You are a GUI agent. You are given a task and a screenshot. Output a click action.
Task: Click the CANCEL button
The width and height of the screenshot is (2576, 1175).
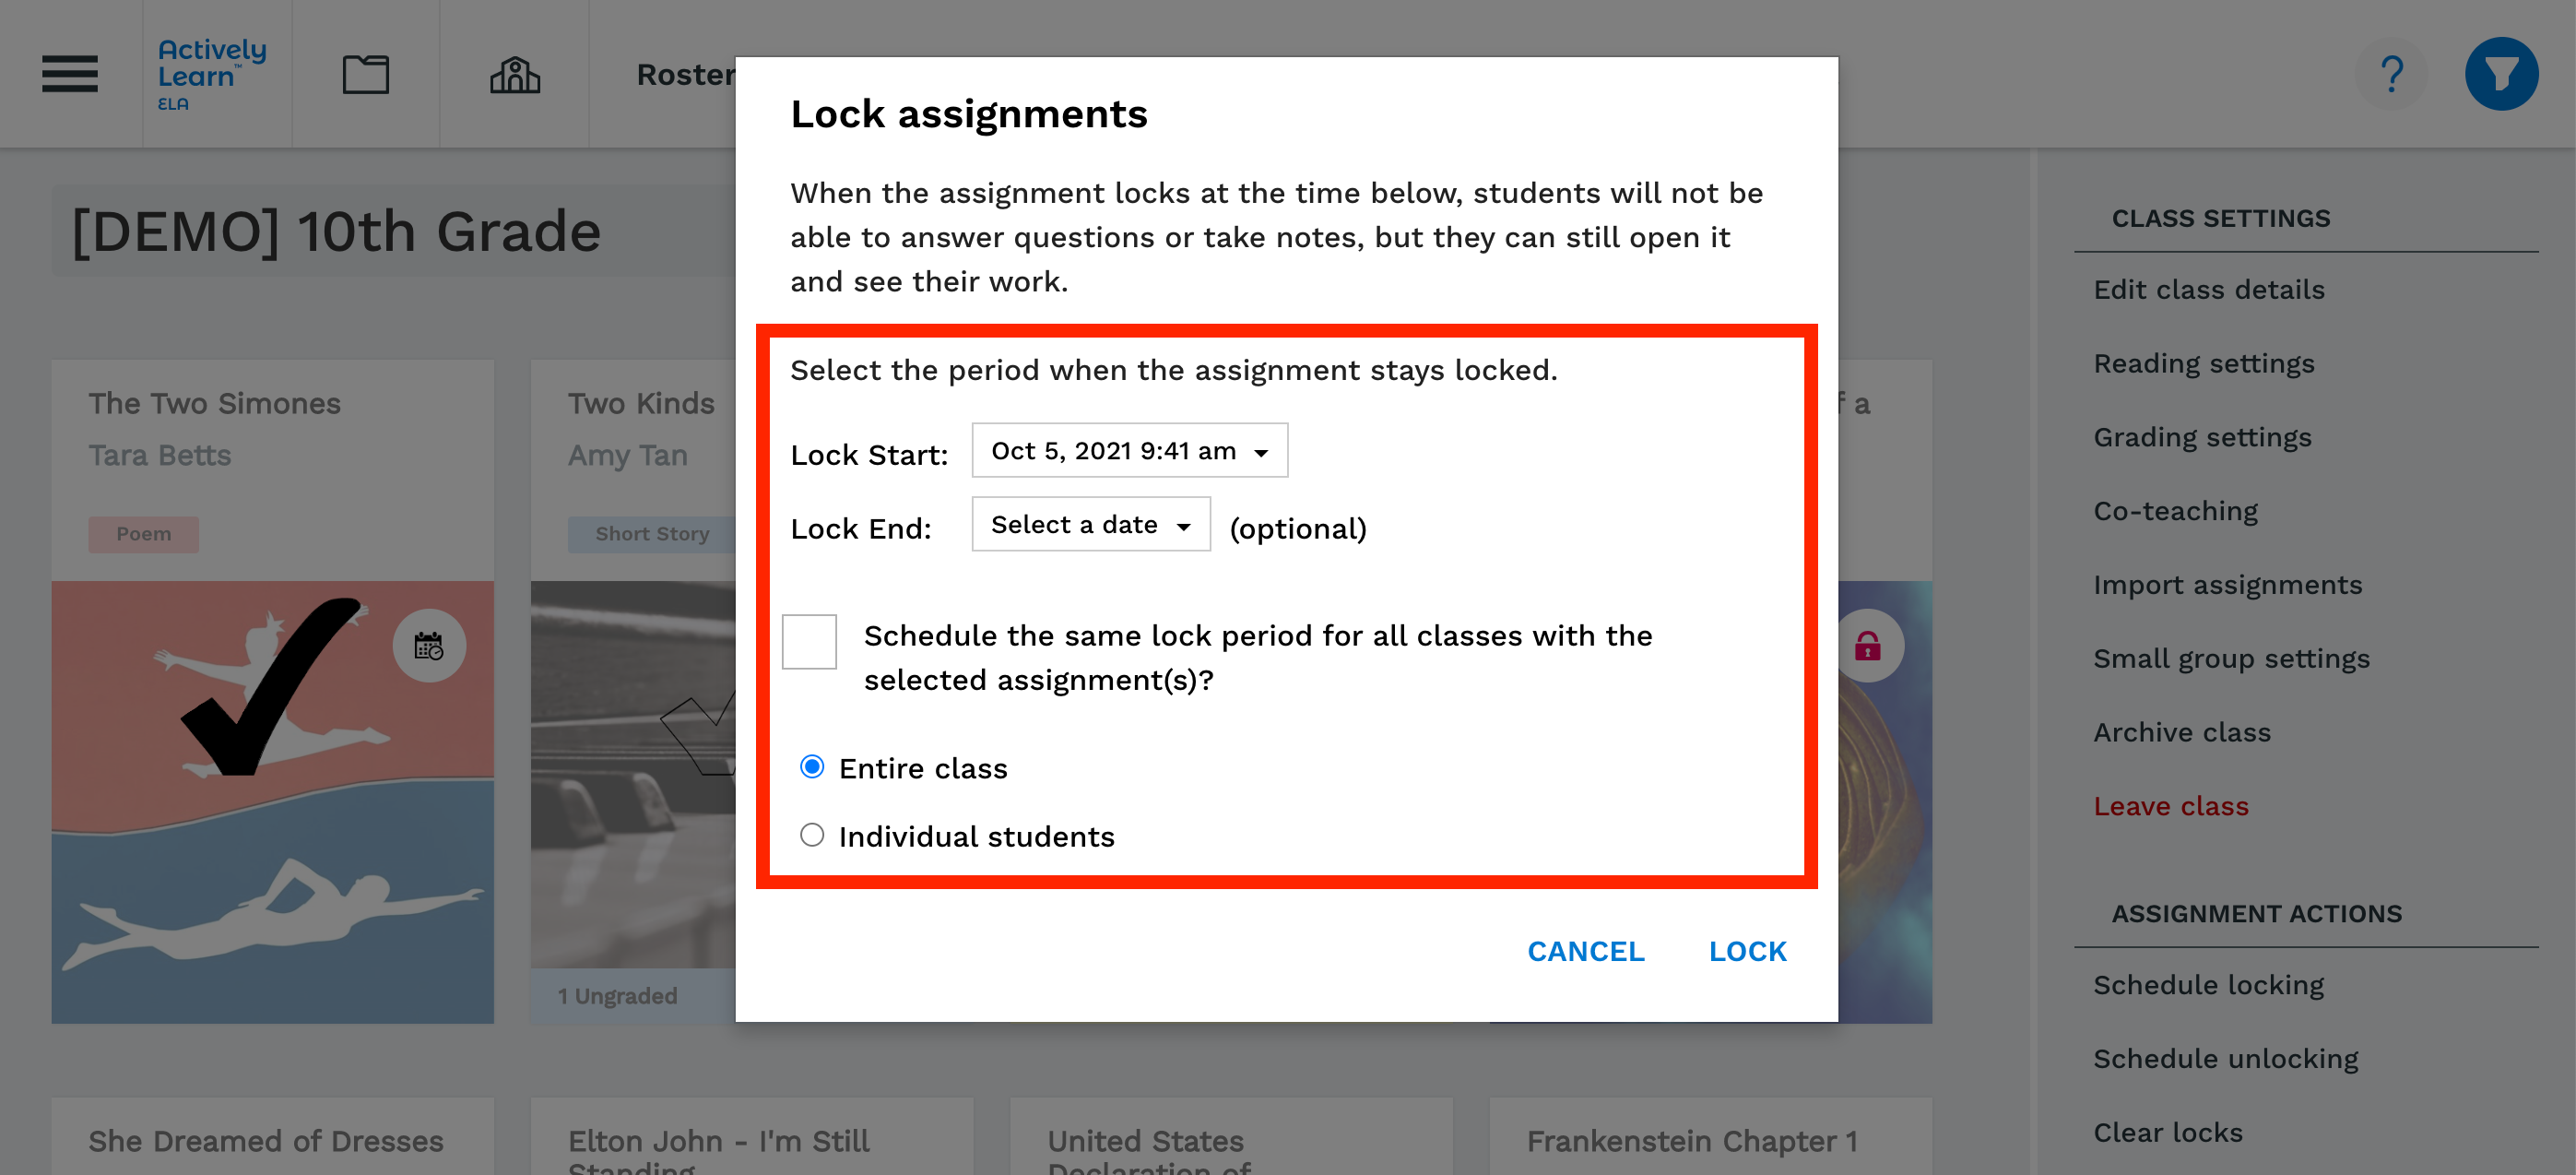(1587, 950)
